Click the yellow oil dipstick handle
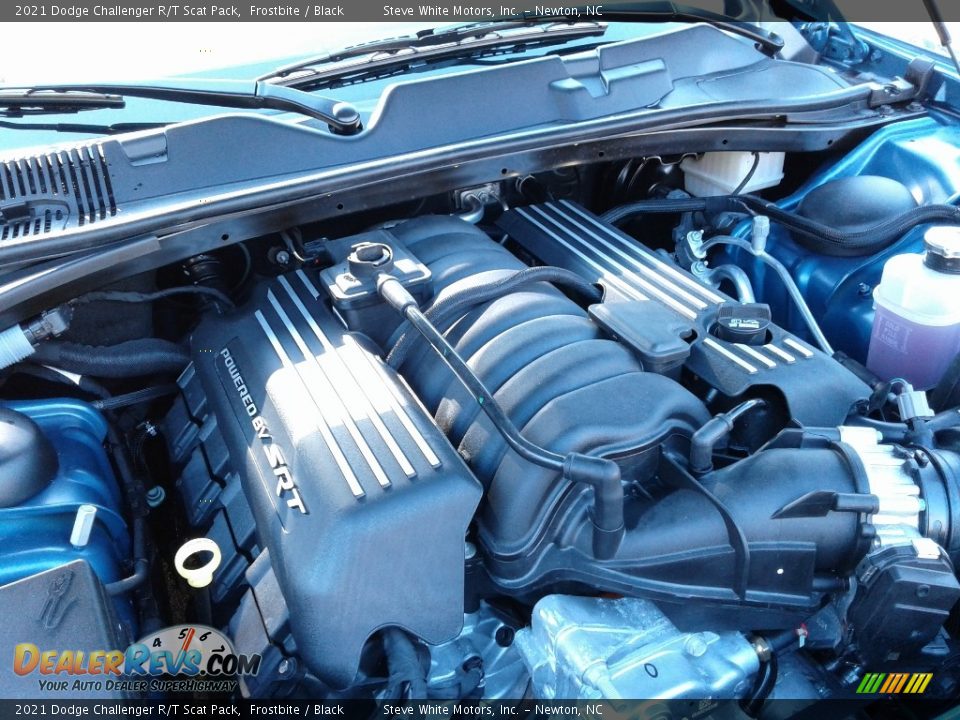 tap(198, 562)
